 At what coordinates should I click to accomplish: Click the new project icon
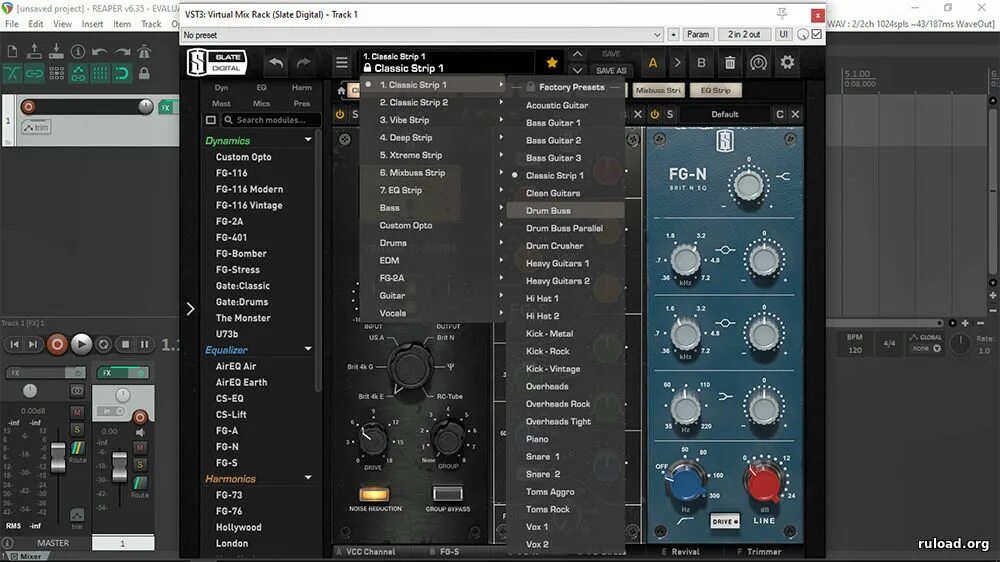pos(12,51)
